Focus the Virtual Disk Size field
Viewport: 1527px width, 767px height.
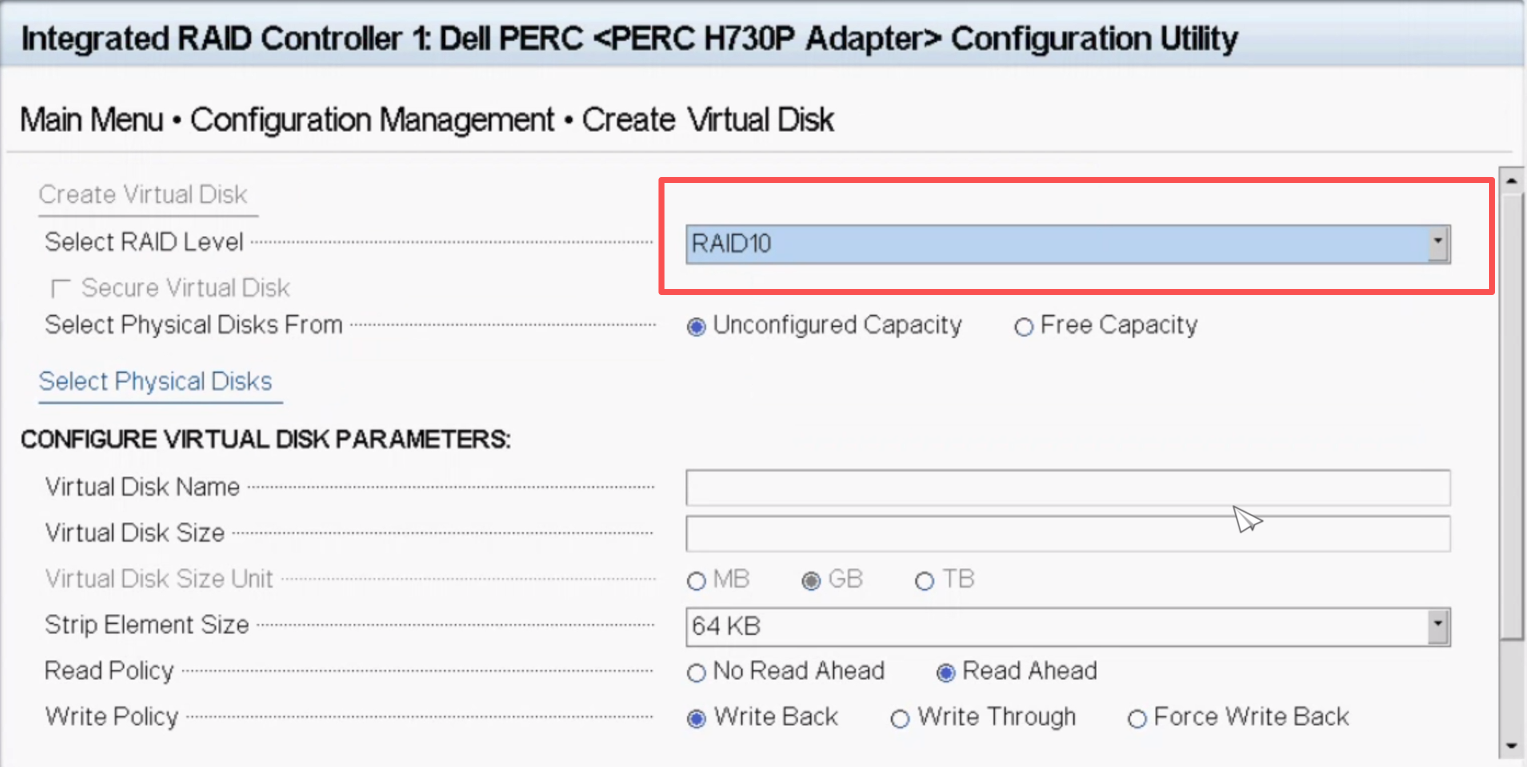coord(1067,534)
